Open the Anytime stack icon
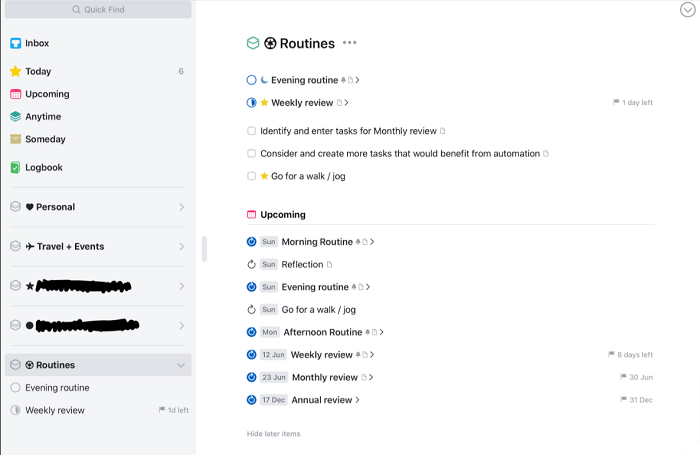 pyautogui.click(x=16, y=117)
